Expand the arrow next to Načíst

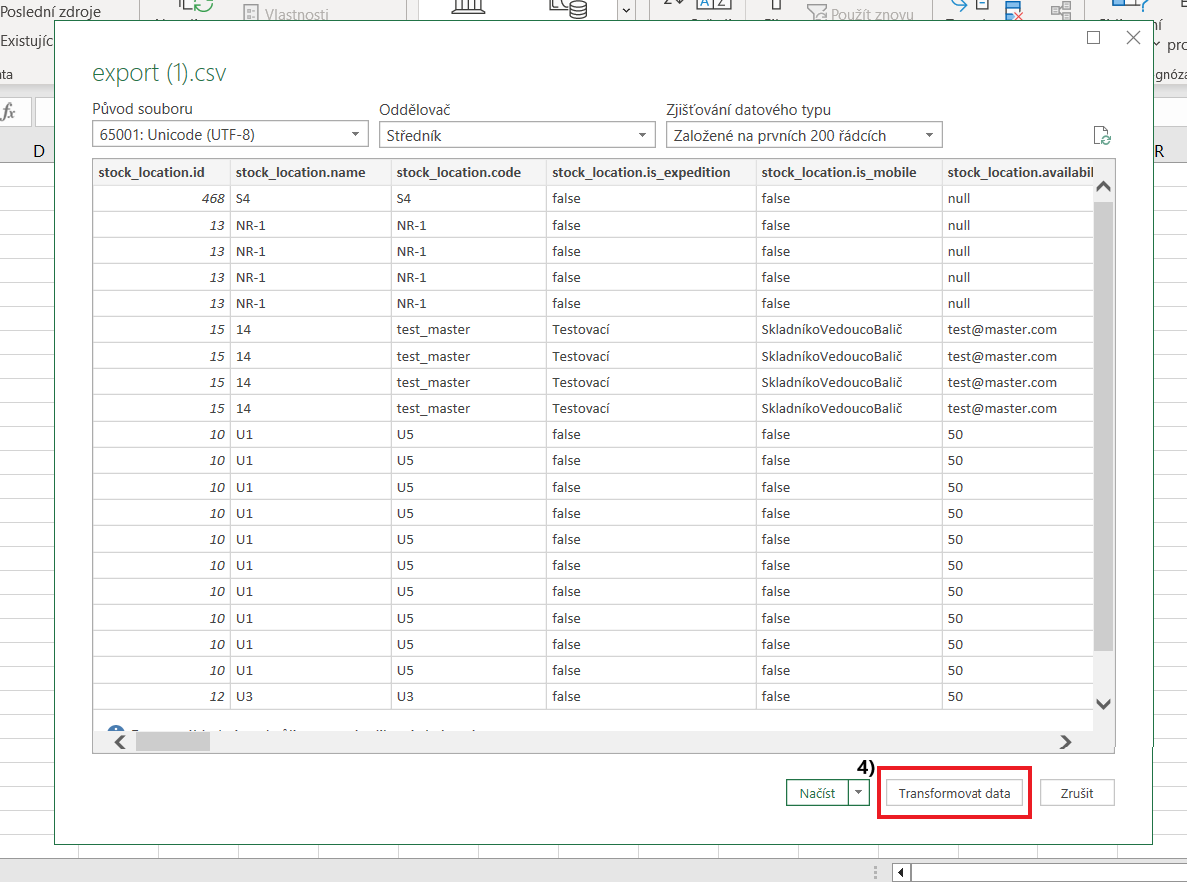click(x=859, y=793)
